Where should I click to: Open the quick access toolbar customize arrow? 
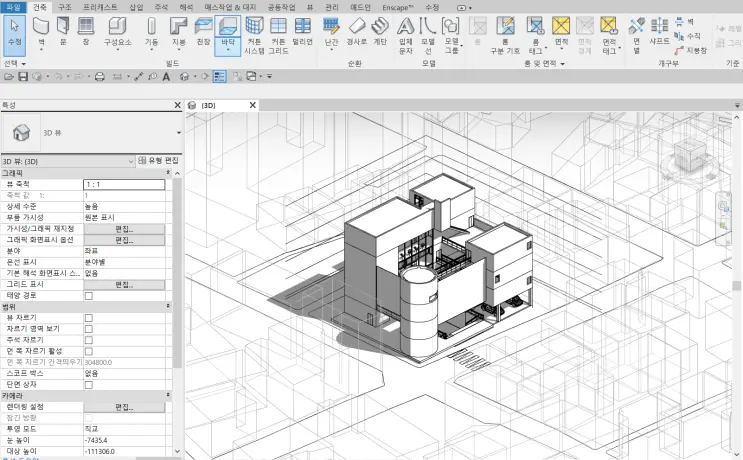tap(269, 76)
